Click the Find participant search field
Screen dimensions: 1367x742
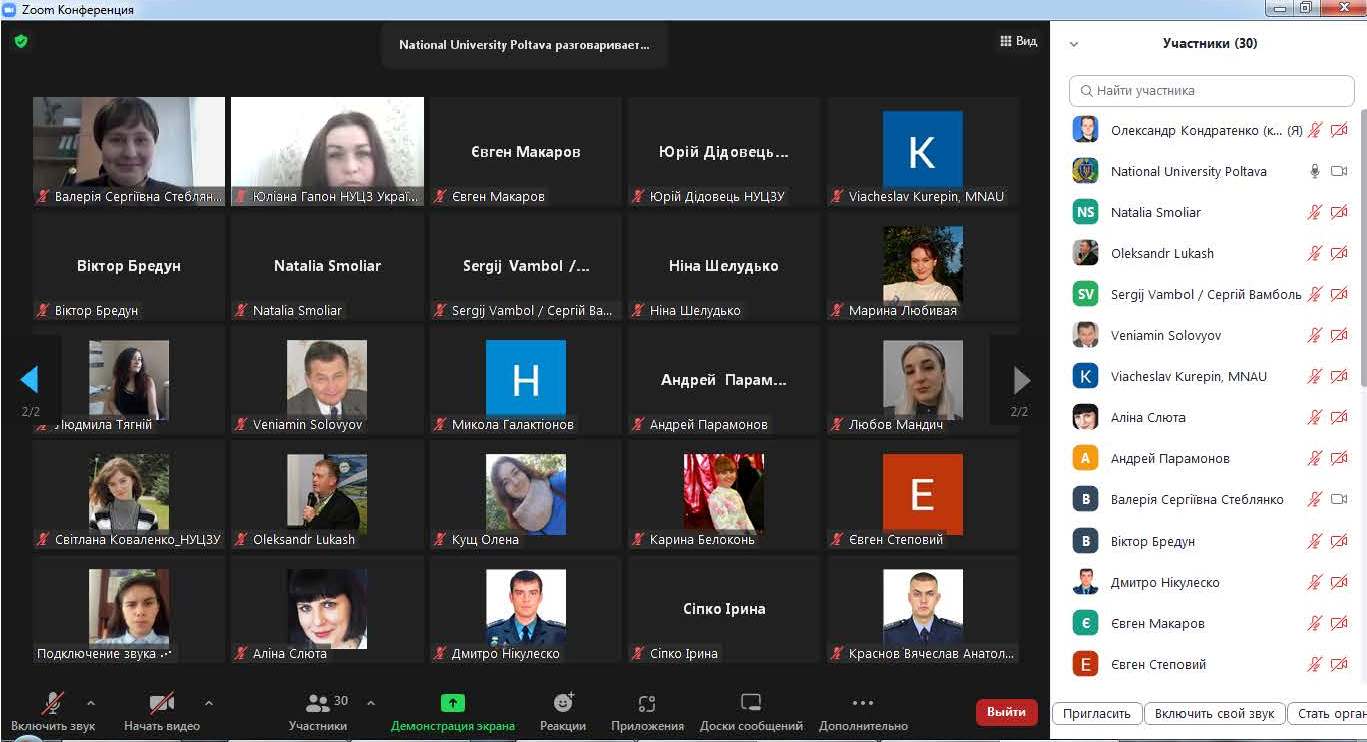[x=1212, y=90]
